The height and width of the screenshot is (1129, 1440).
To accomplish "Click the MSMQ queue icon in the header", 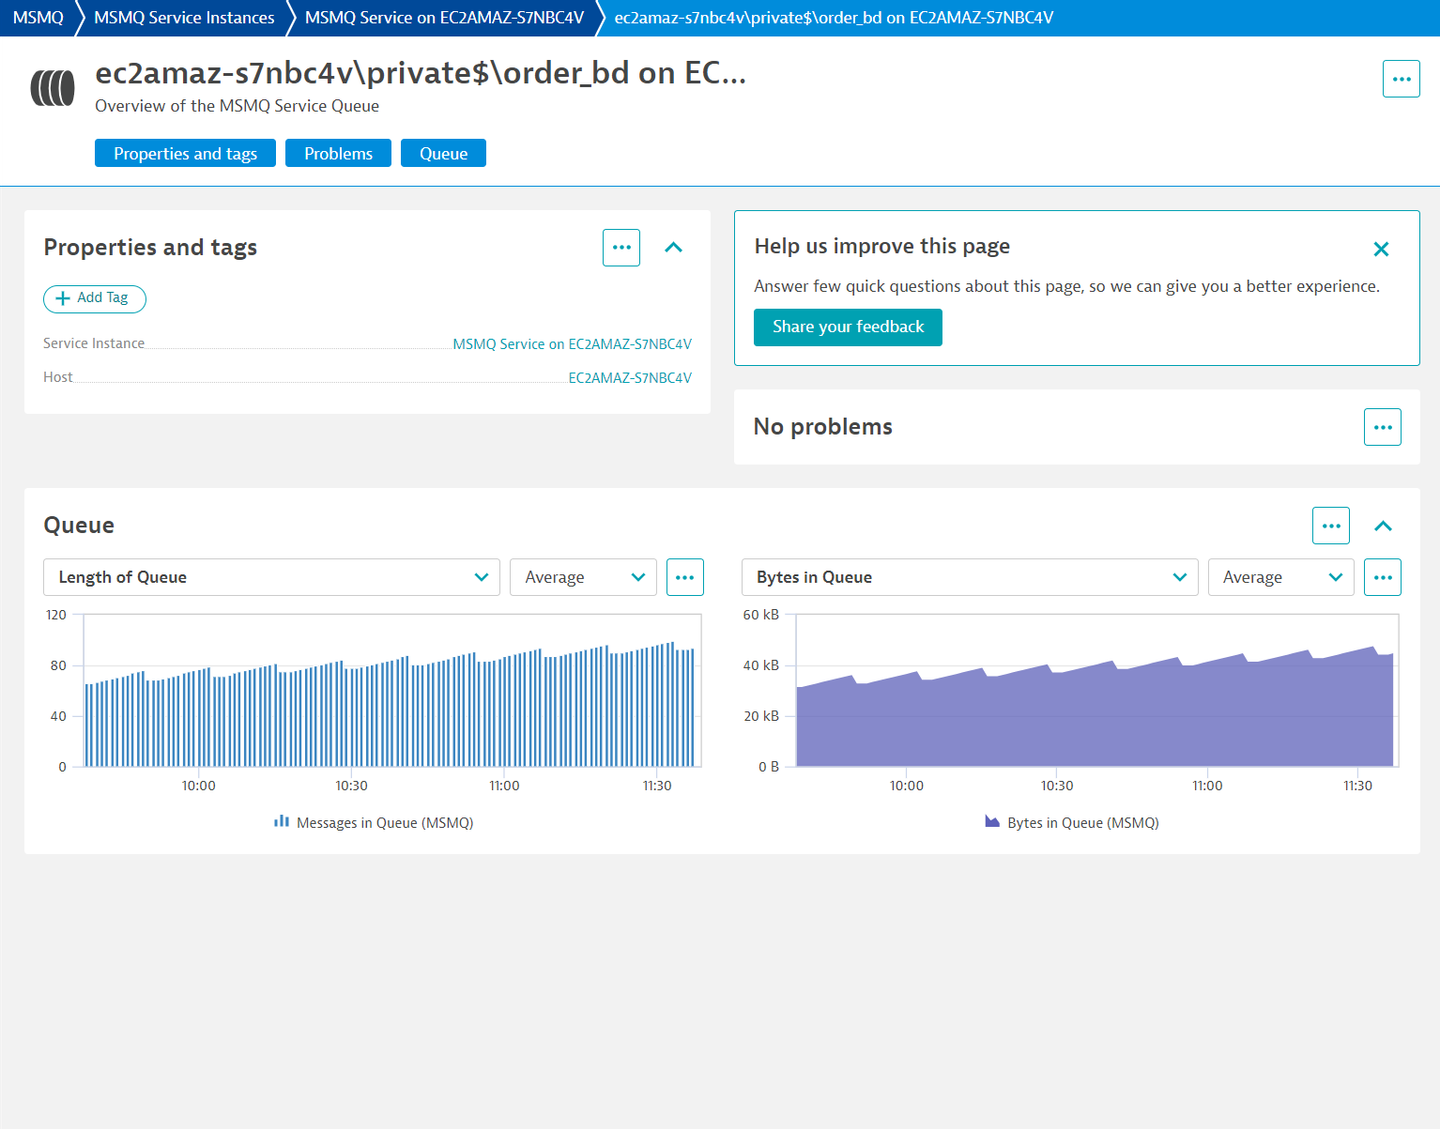I will (x=52, y=88).
